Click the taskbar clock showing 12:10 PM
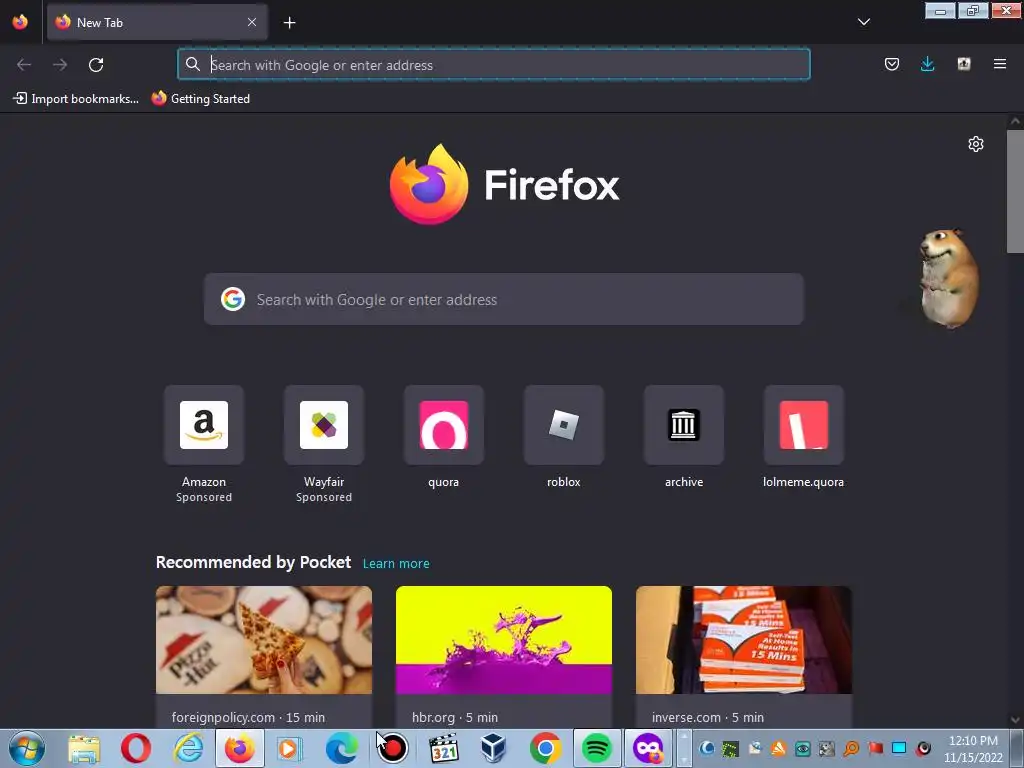The width and height of the screenshot is (1024, 768). [x=973, y=749]
